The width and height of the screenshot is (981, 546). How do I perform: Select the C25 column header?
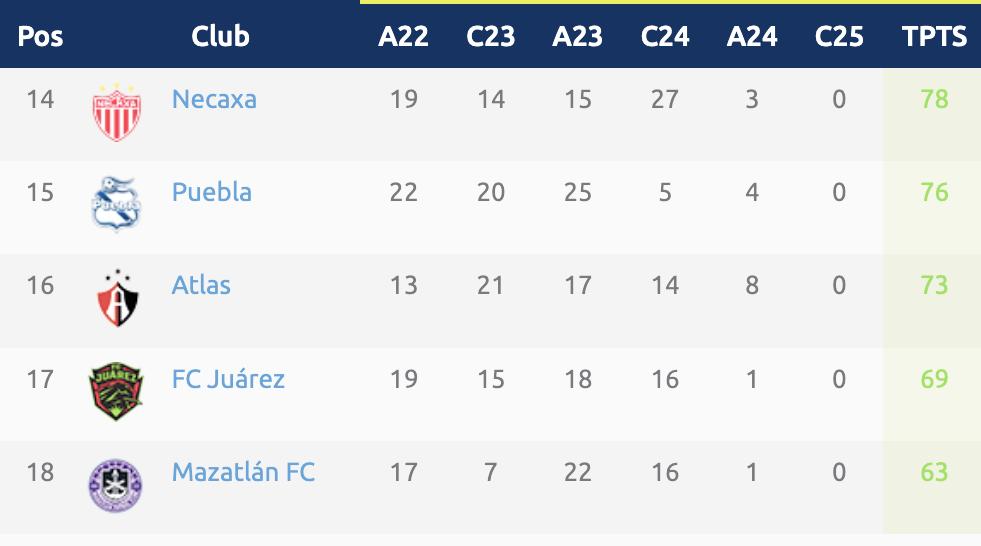(839, 37)
